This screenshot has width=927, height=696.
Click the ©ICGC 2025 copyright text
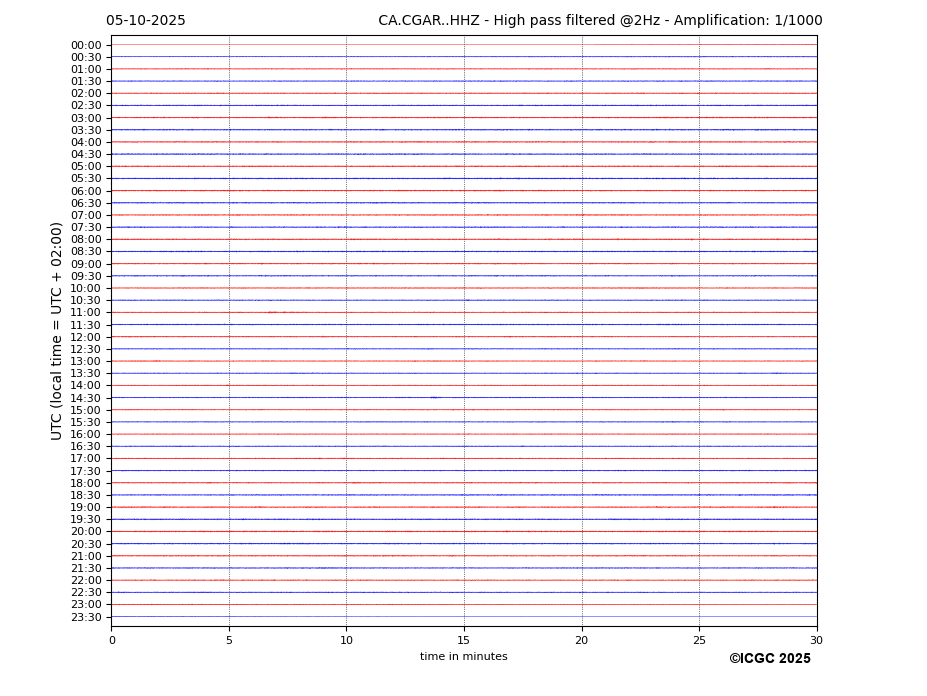769,659
